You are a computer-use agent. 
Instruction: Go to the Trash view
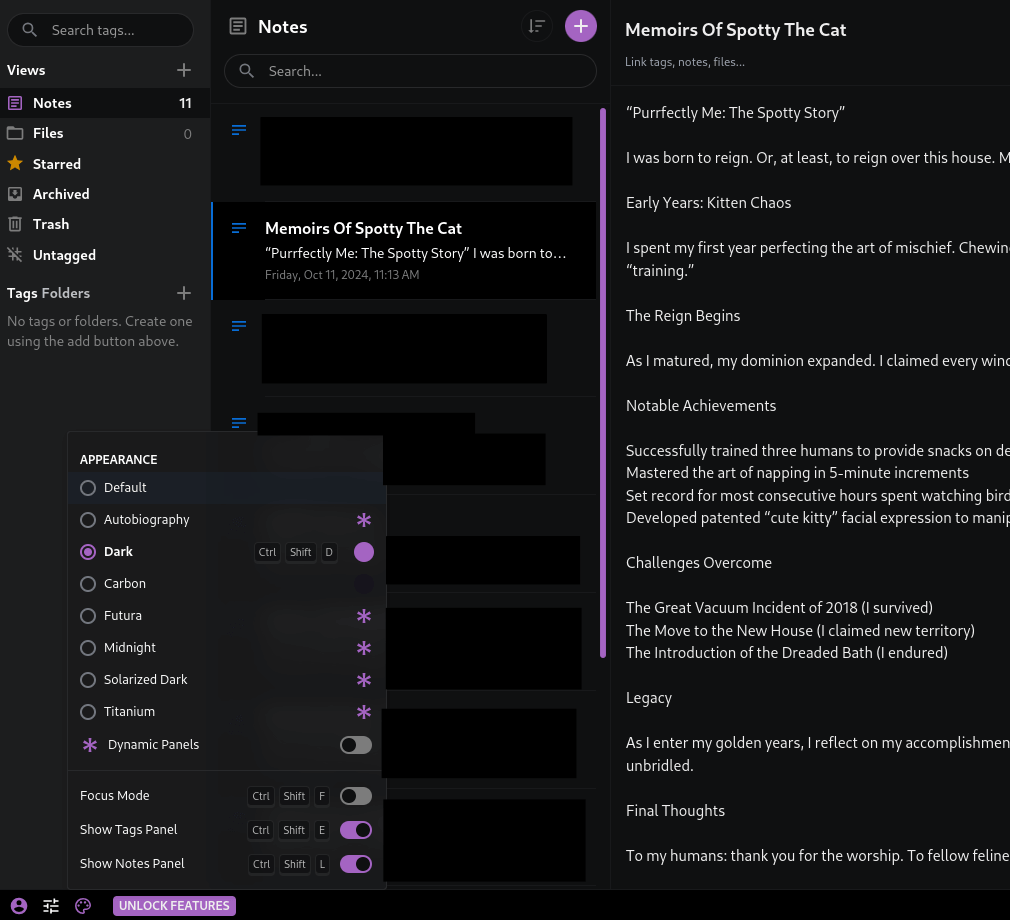[50, 224]
